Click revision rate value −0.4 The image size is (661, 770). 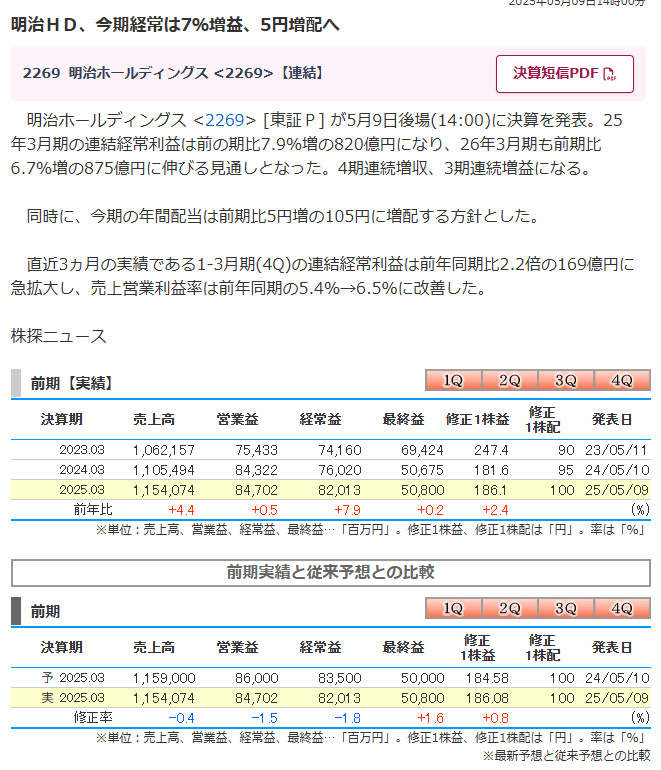181,718
